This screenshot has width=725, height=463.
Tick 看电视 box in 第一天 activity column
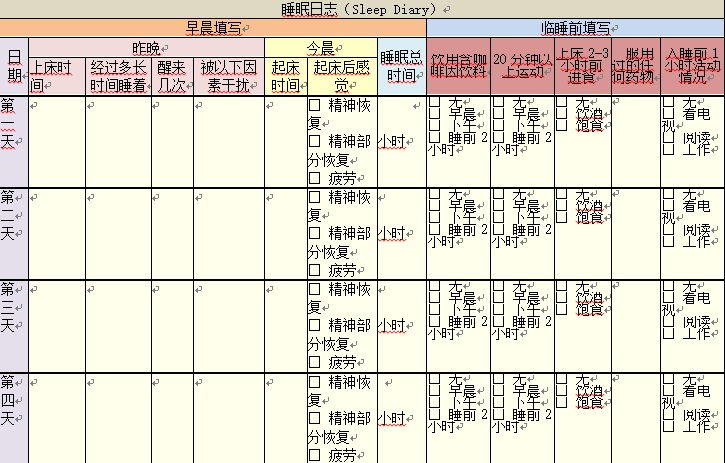(669, 113)
